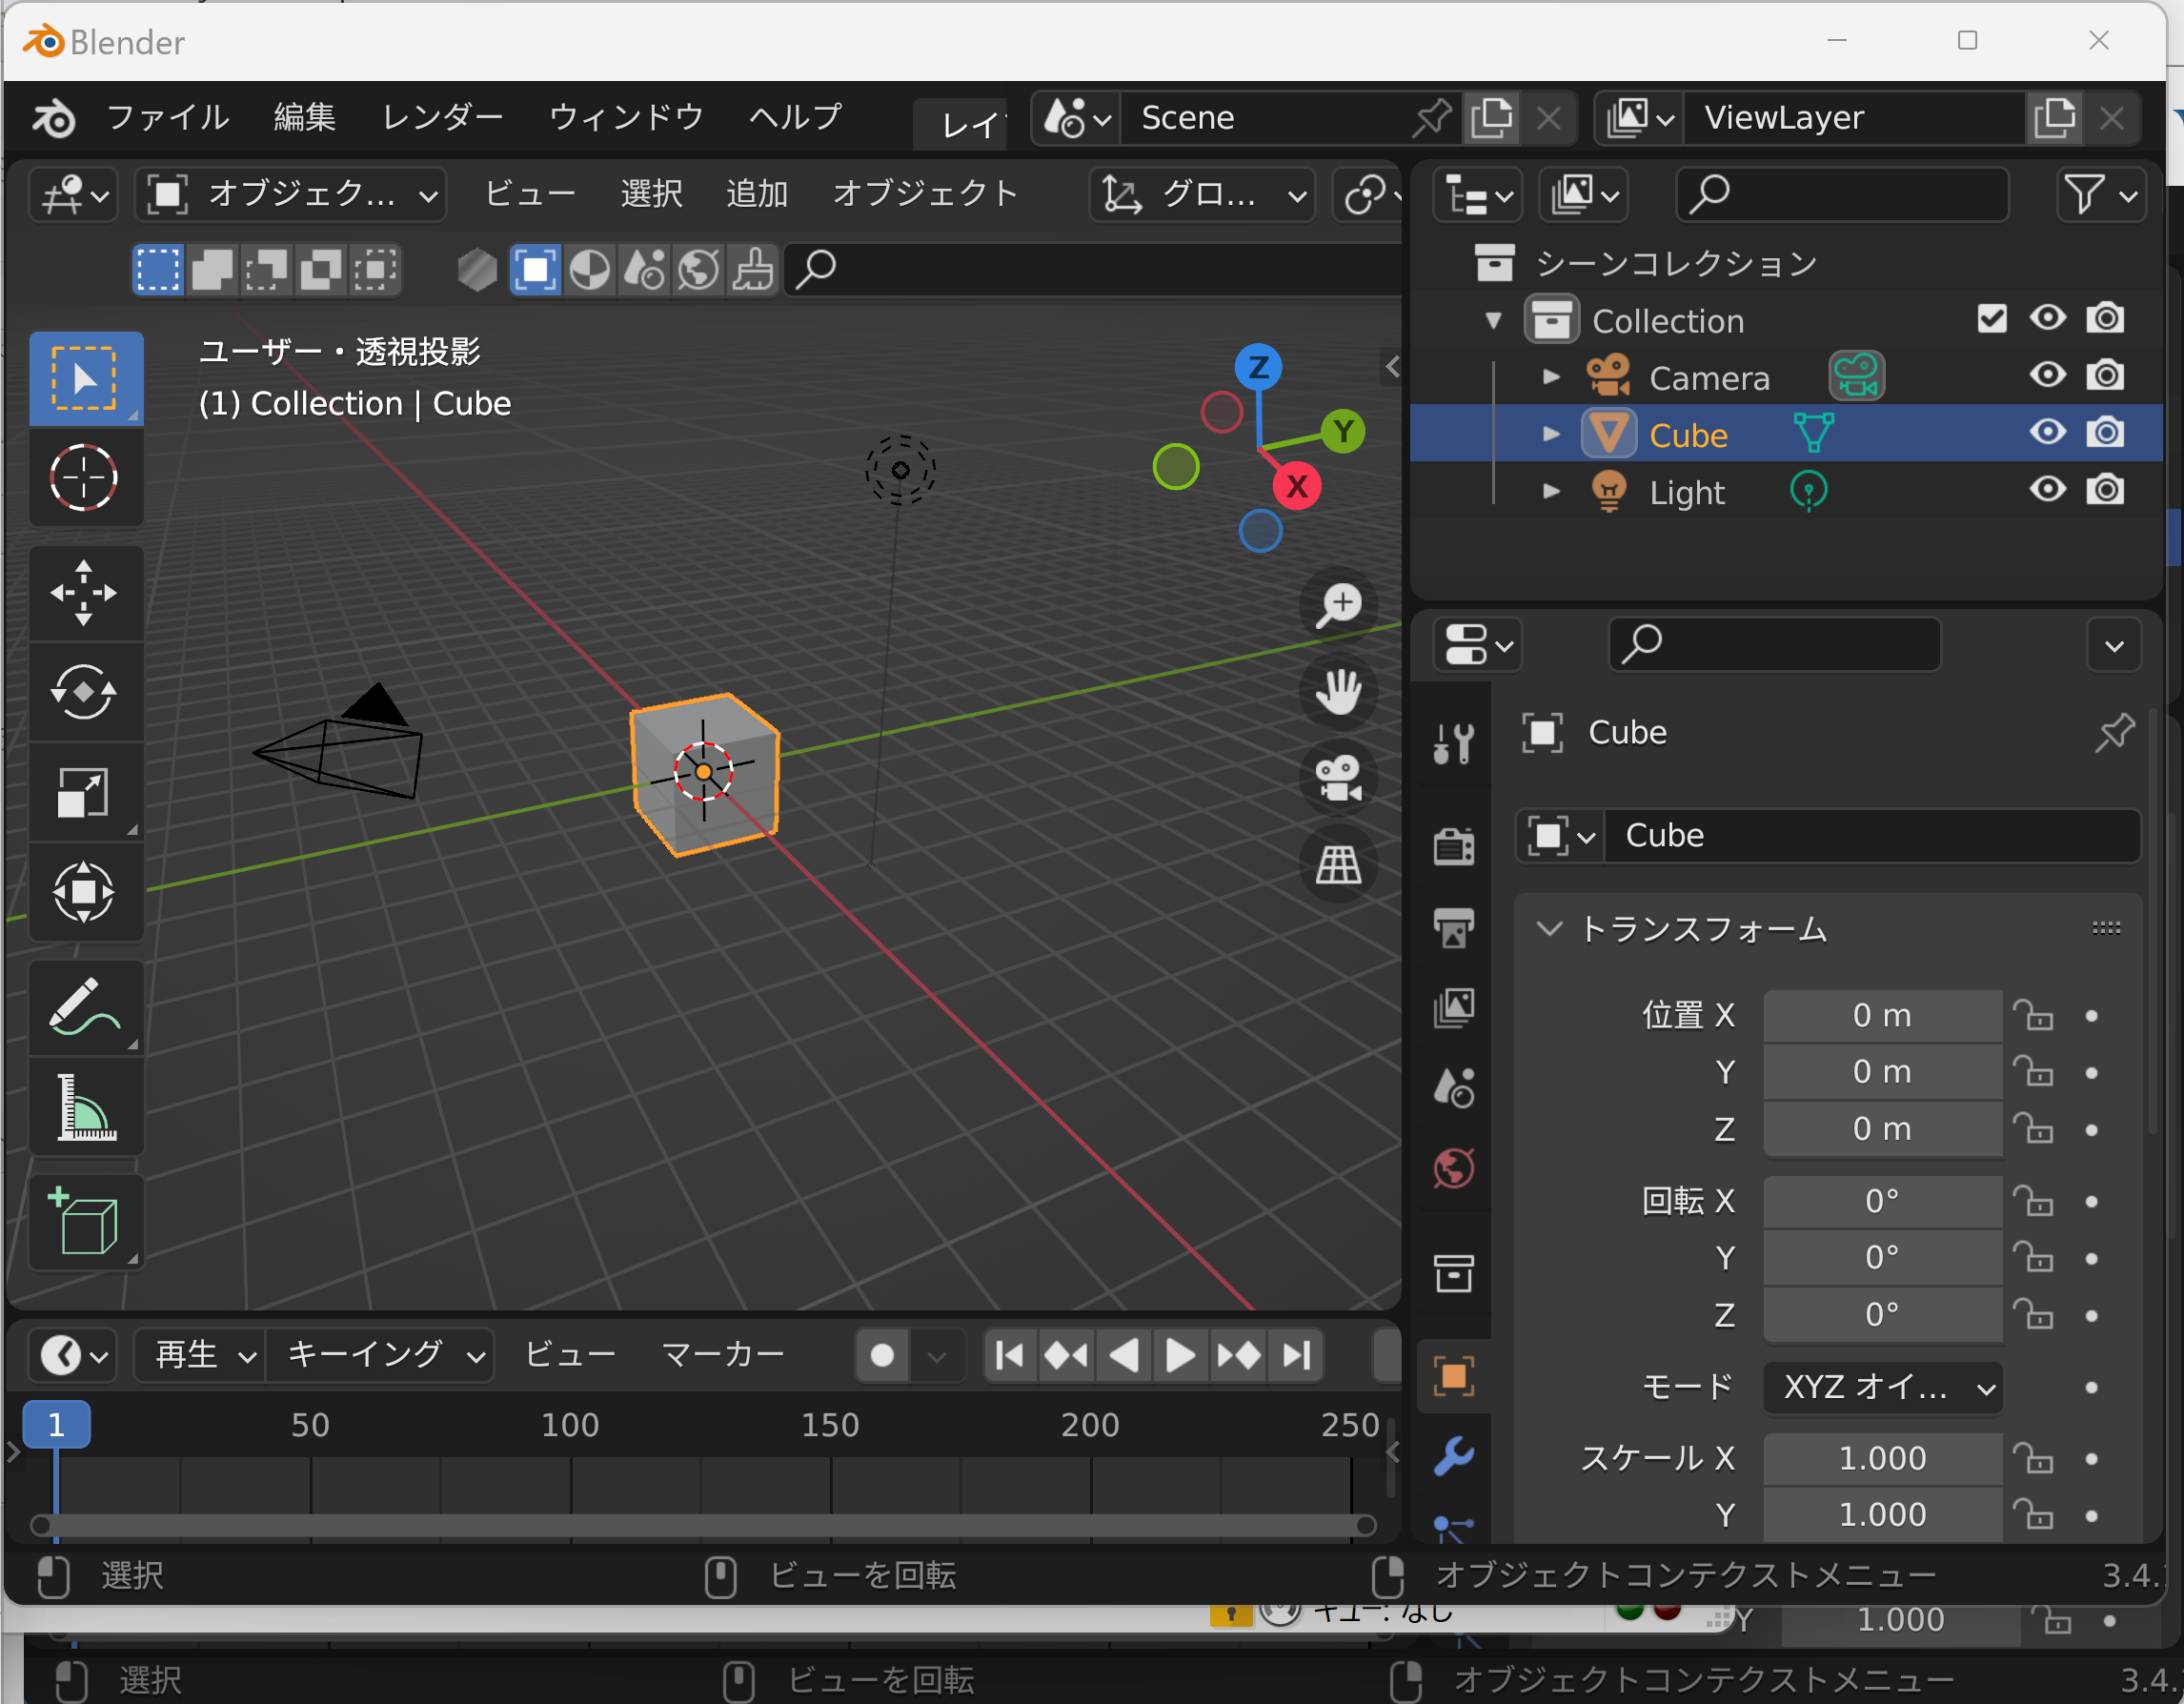The image size is (2184, 1704).
Task: Select the Scale tool
Action: pos(84,792)
